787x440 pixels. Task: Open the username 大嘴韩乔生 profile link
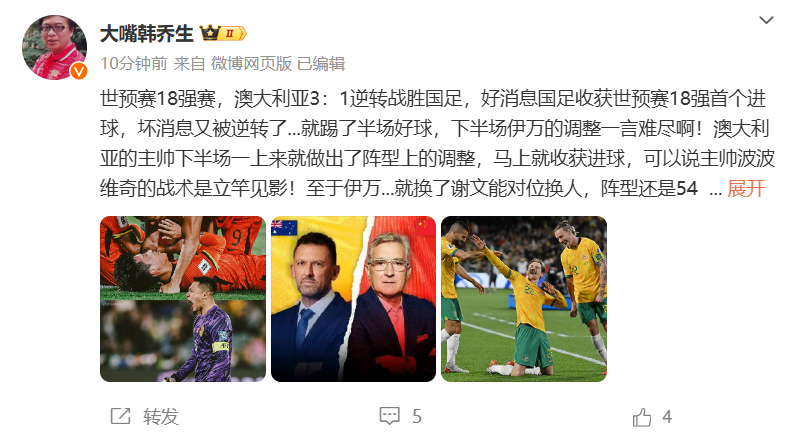tap(147, 34)
